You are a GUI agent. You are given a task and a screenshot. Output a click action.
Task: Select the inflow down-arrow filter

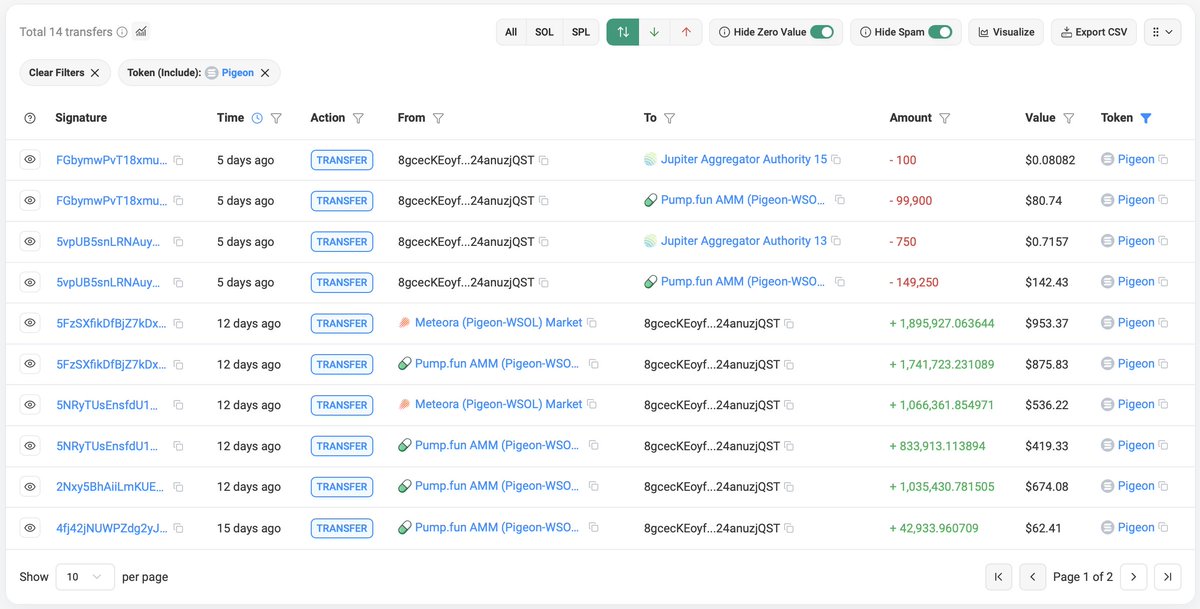point(654,32)
